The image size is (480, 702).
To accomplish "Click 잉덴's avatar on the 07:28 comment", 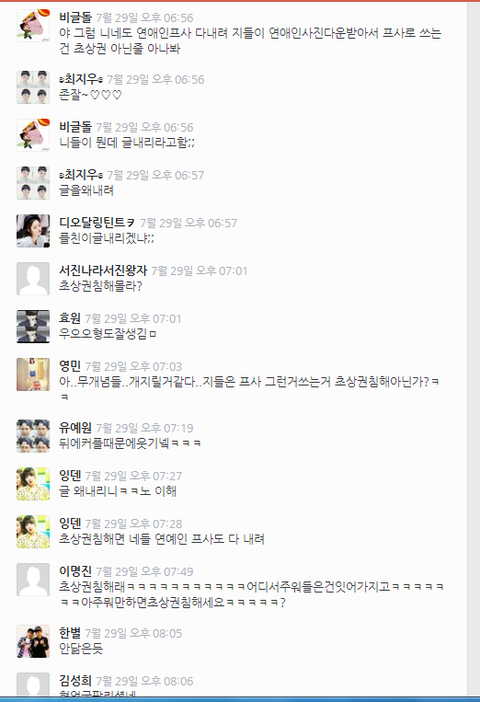I will coord(33,531).
